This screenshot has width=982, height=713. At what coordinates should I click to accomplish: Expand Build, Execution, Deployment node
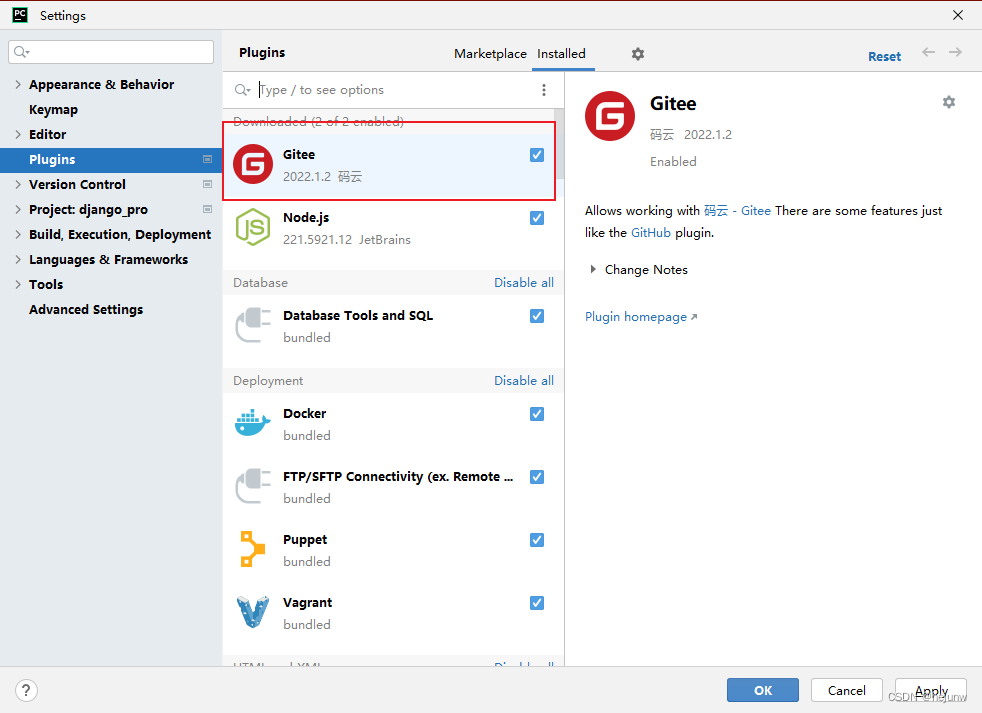click(18, 234)
